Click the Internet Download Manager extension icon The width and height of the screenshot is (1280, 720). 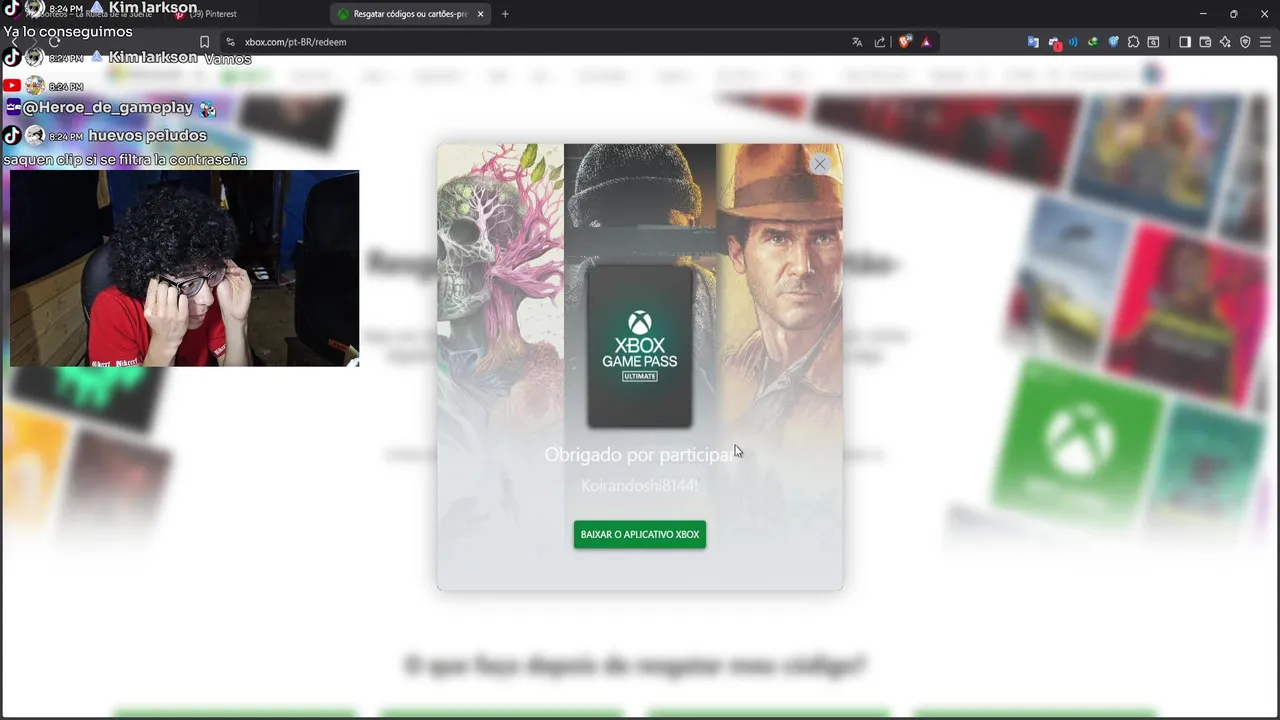pyautogui.click(x=1093, y=42)
